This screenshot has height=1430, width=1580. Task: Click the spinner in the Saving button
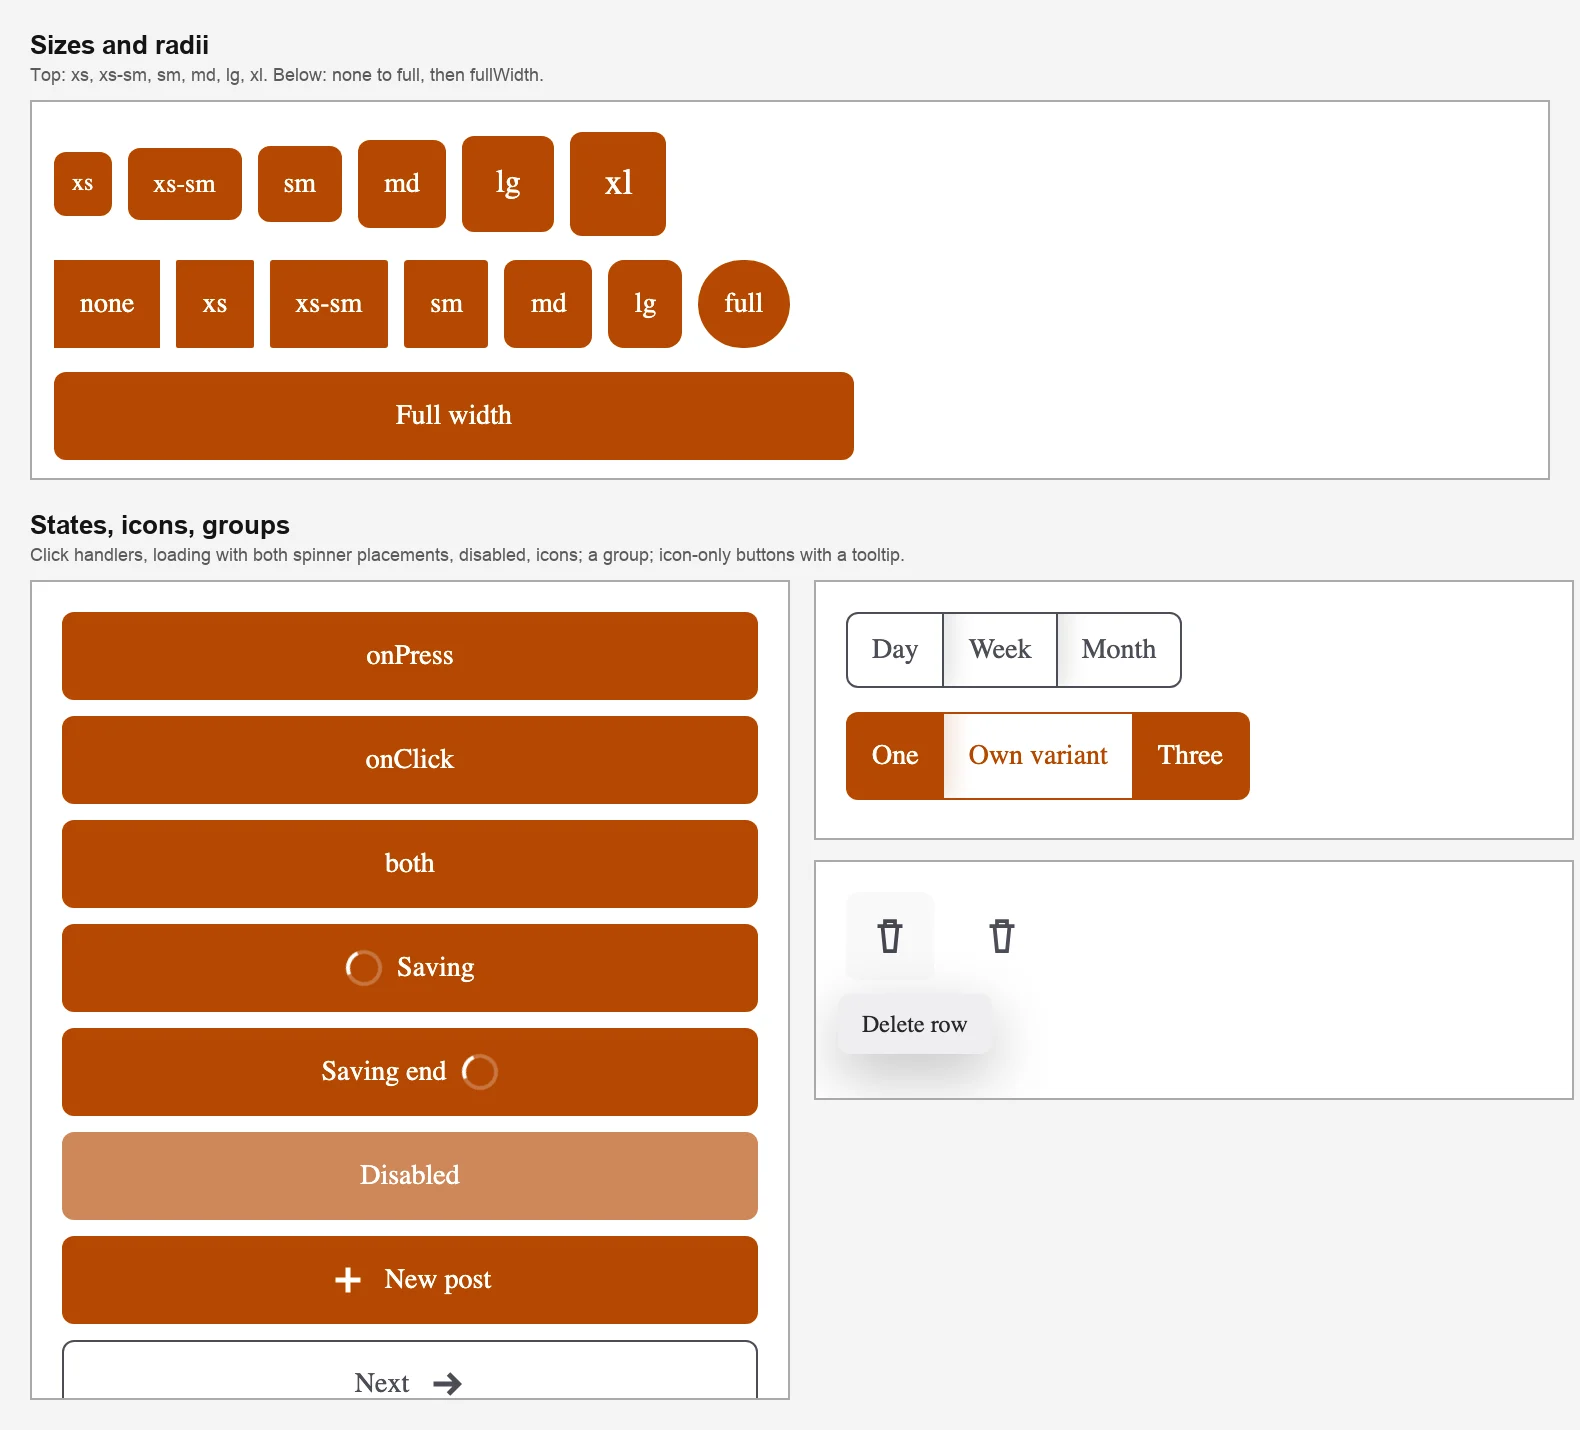click(363, 968)
